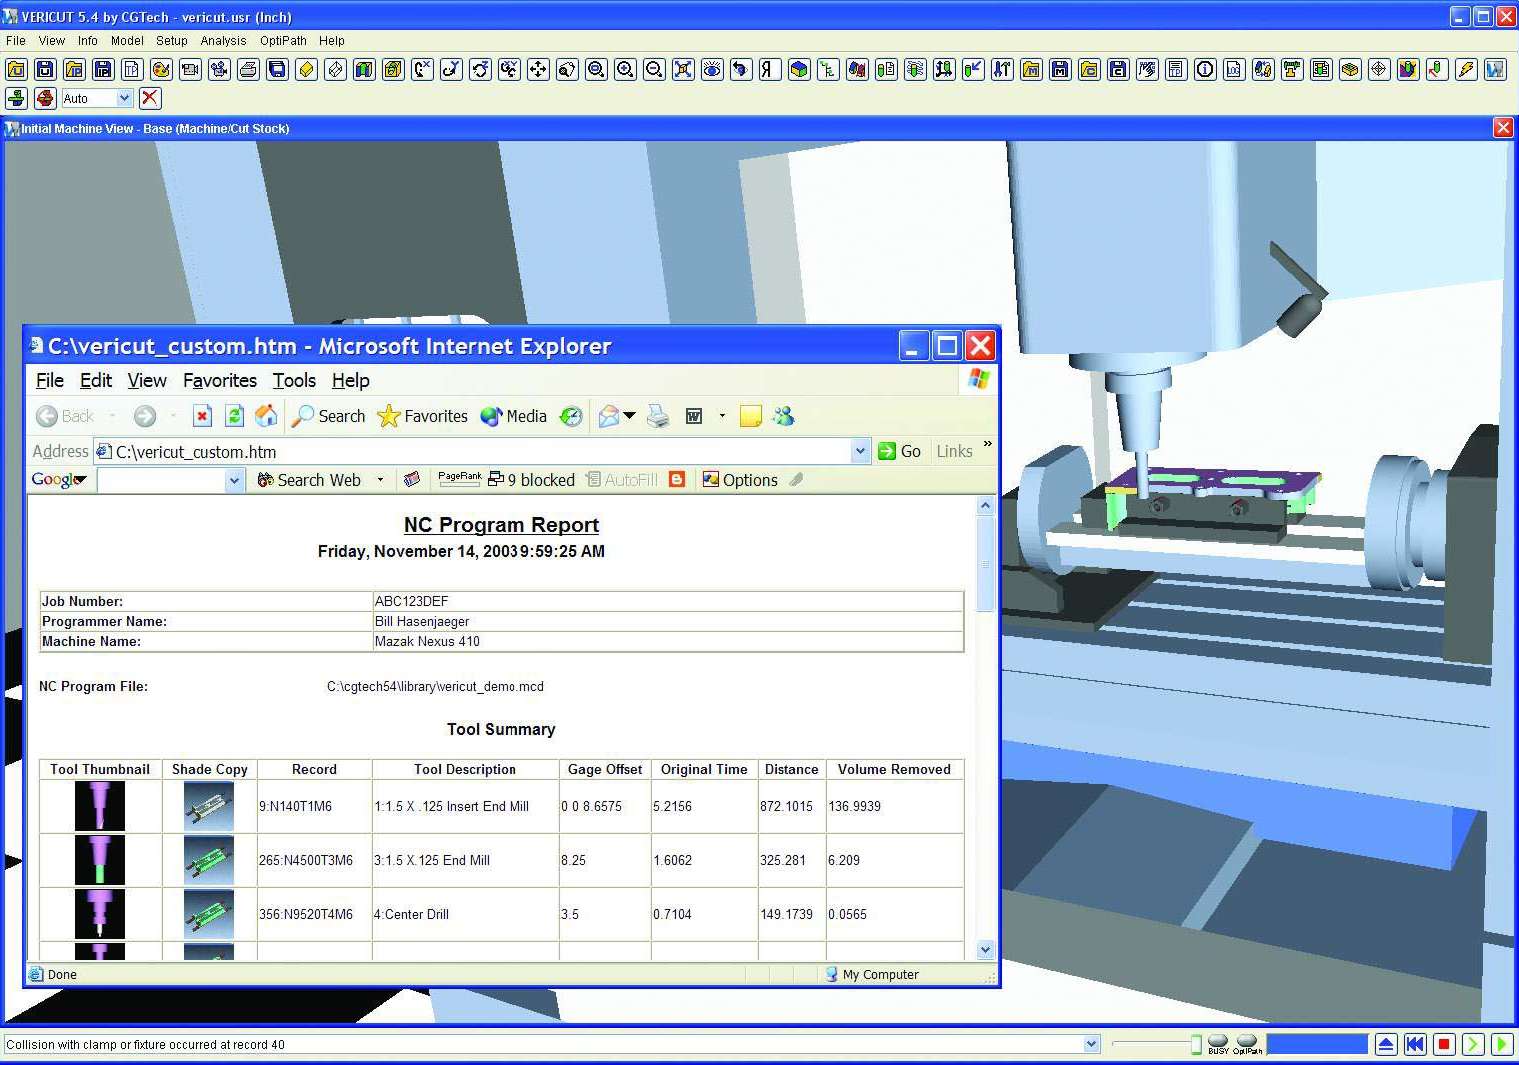Click the Single Step green arrow button
1519x1065 pixels.
point(1473,1045)
